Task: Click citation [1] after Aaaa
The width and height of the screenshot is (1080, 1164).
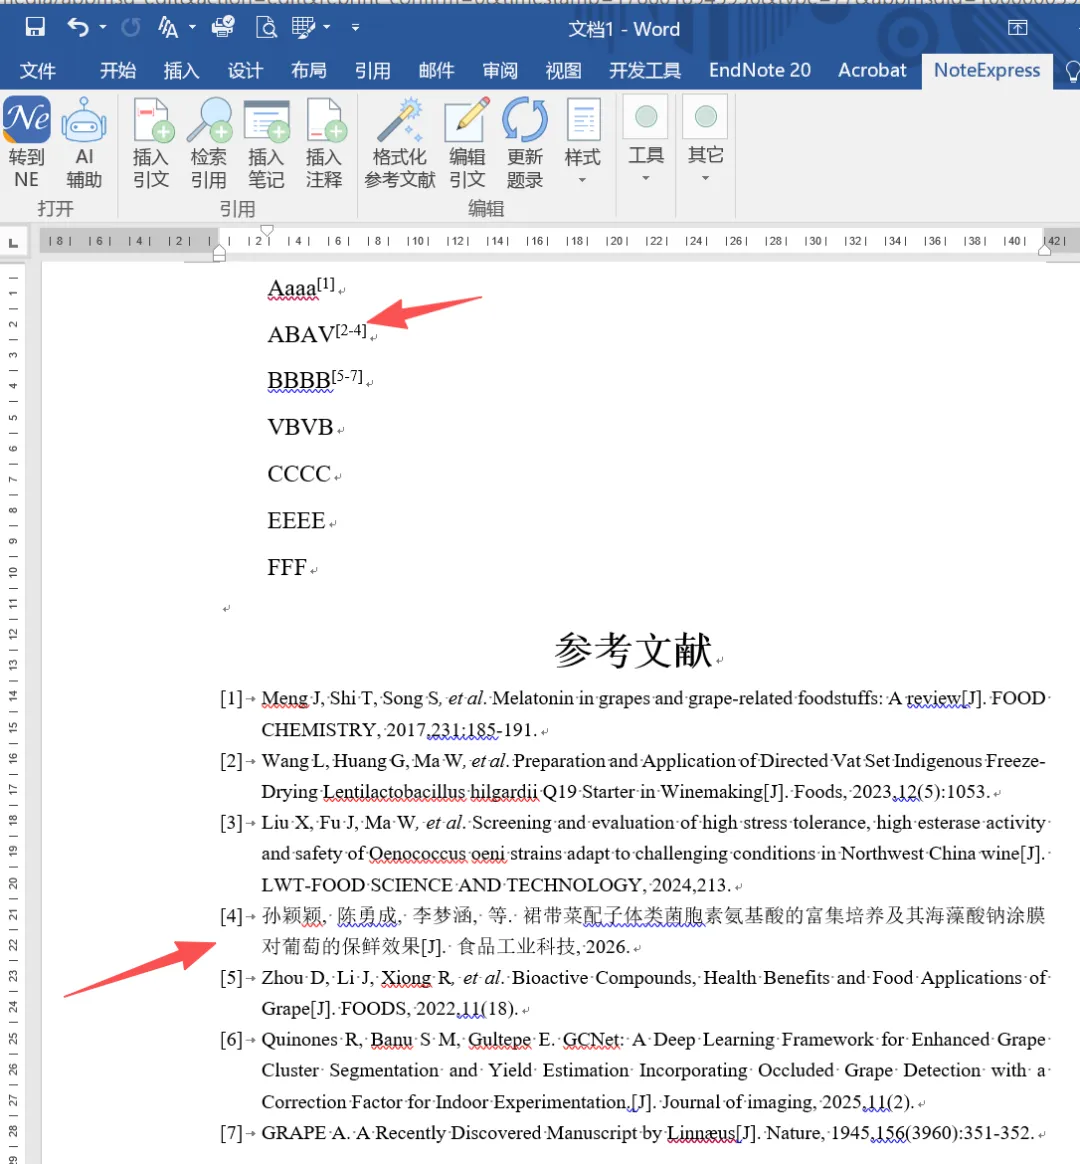Action: pos(326,284)
